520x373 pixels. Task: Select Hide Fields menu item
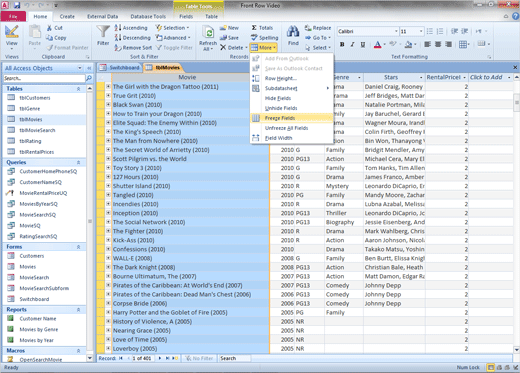tap(291, 98)
